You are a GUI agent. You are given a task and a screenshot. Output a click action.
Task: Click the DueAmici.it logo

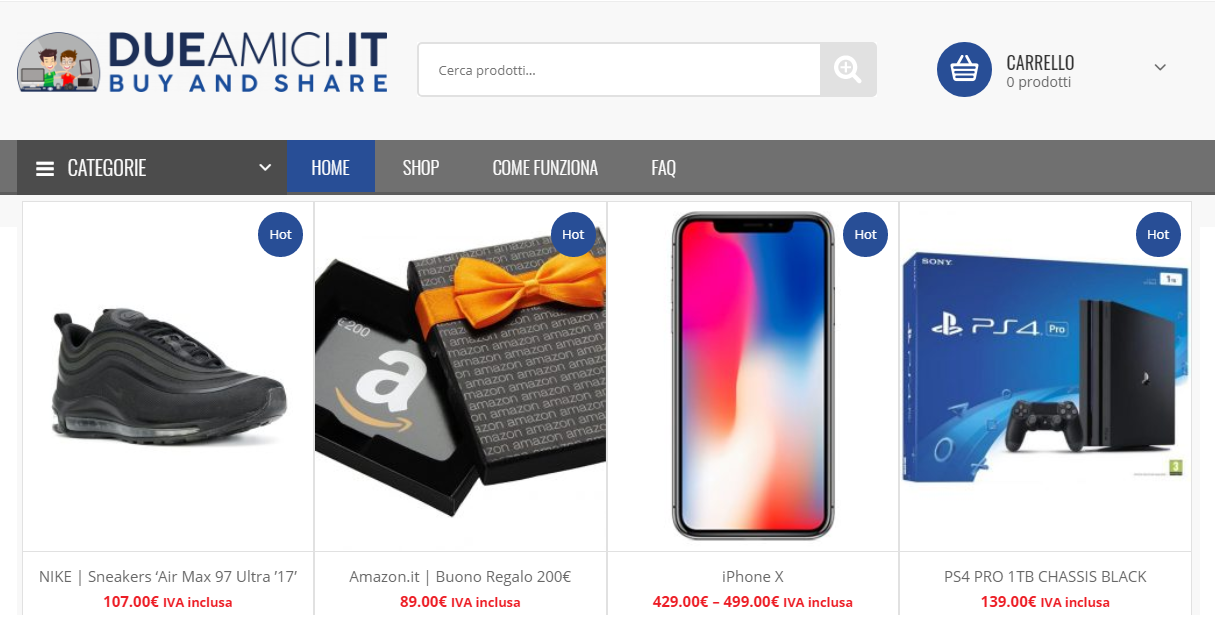pos(202,62)
